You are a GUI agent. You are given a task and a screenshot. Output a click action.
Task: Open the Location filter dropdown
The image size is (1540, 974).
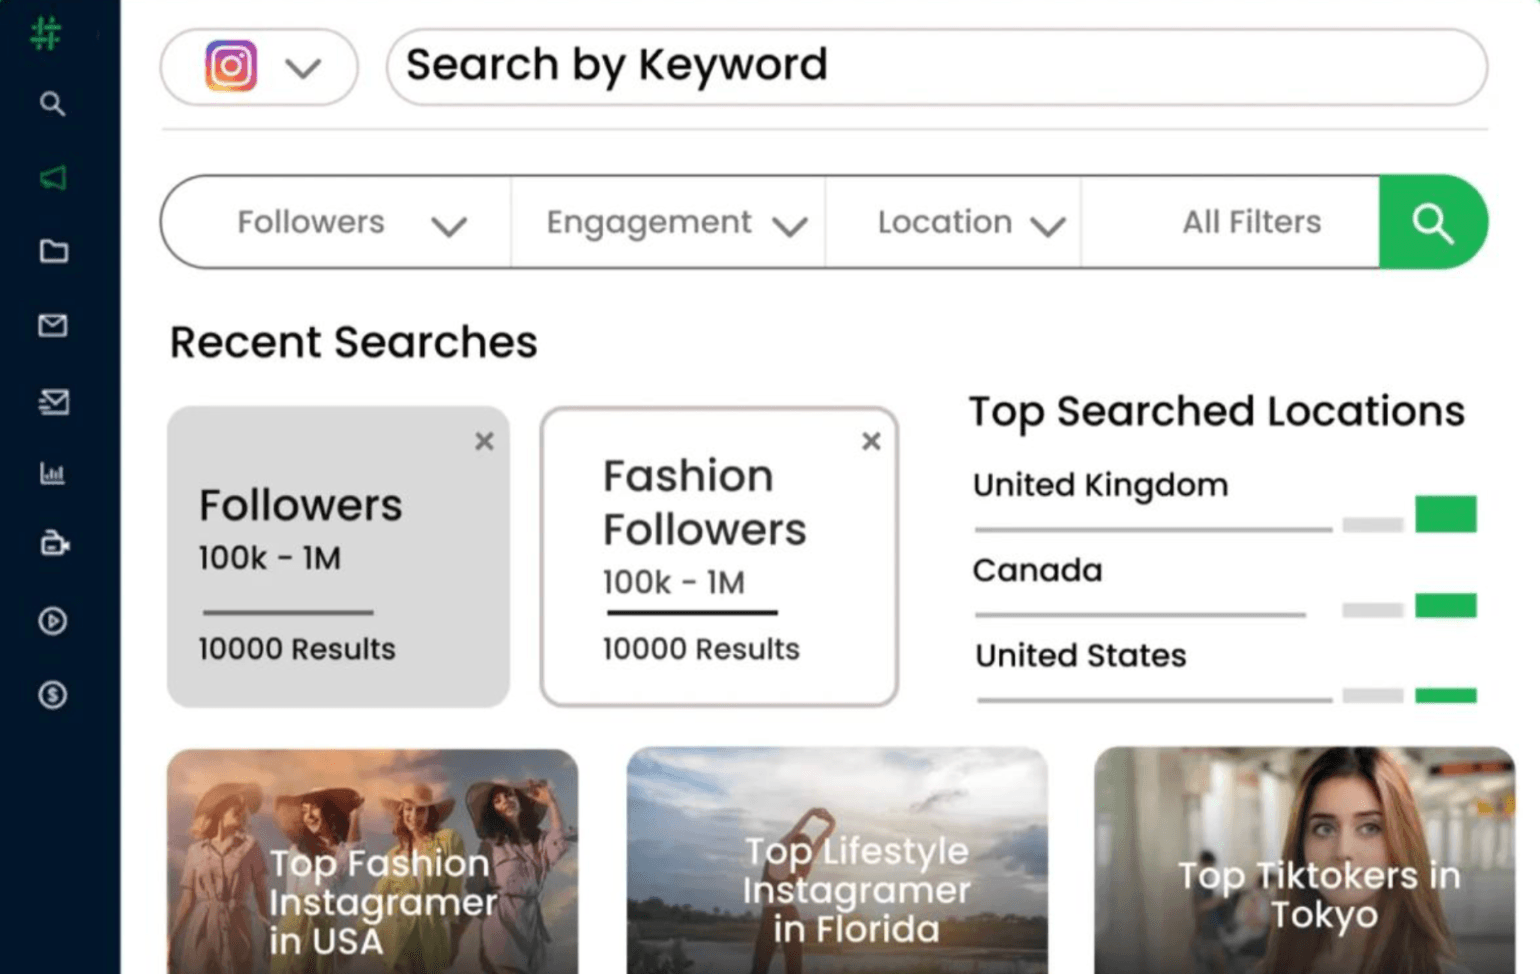coord(953,222)
